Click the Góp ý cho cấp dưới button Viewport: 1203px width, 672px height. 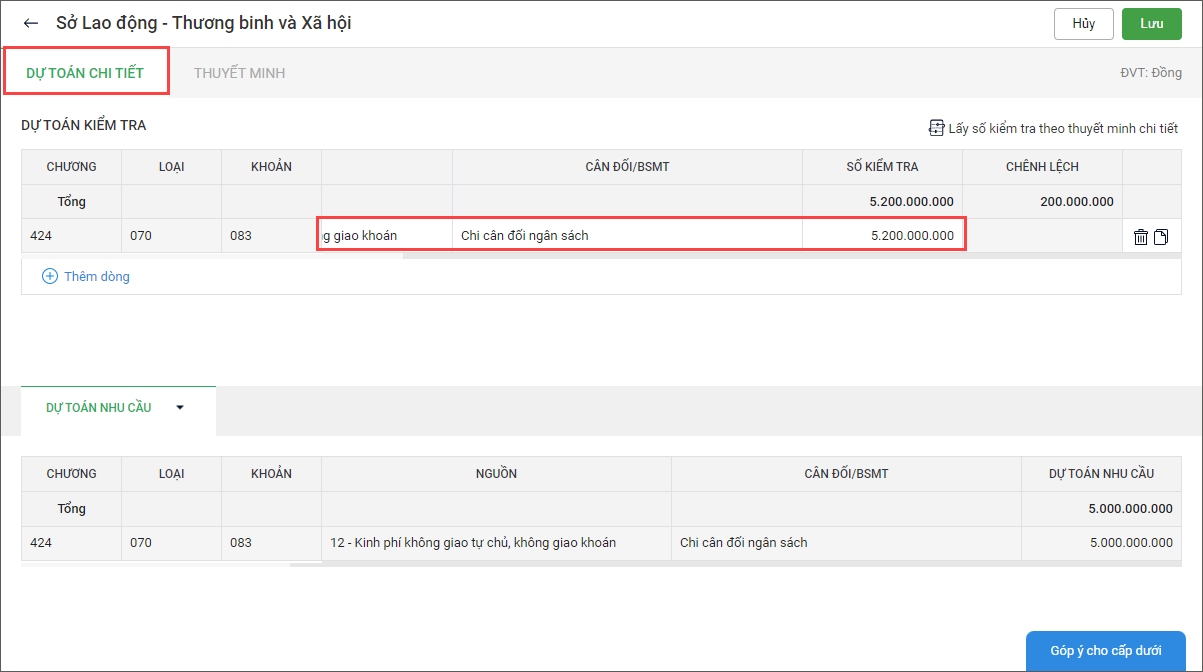click(x=1105, y=650)
